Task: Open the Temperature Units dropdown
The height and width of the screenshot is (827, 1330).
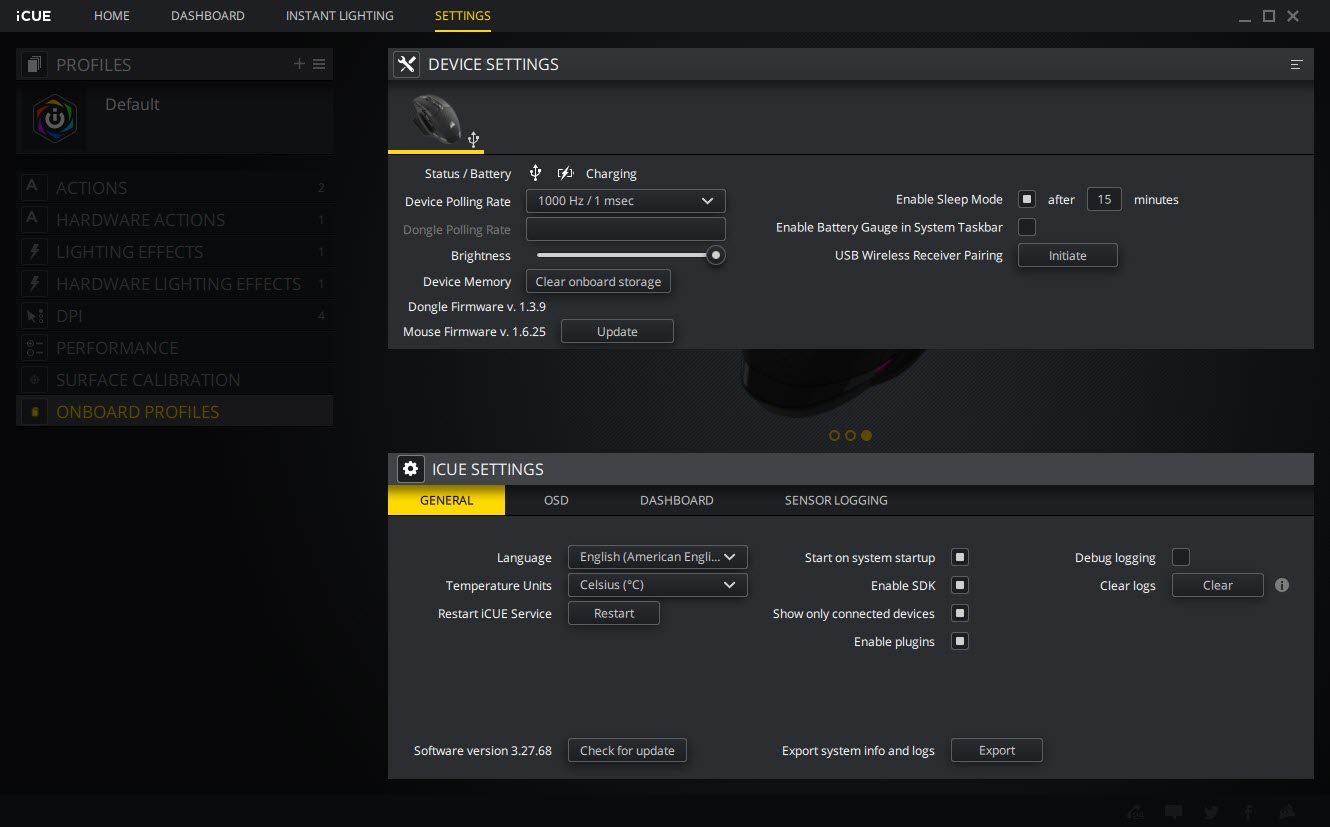Action: click(657, 585)
